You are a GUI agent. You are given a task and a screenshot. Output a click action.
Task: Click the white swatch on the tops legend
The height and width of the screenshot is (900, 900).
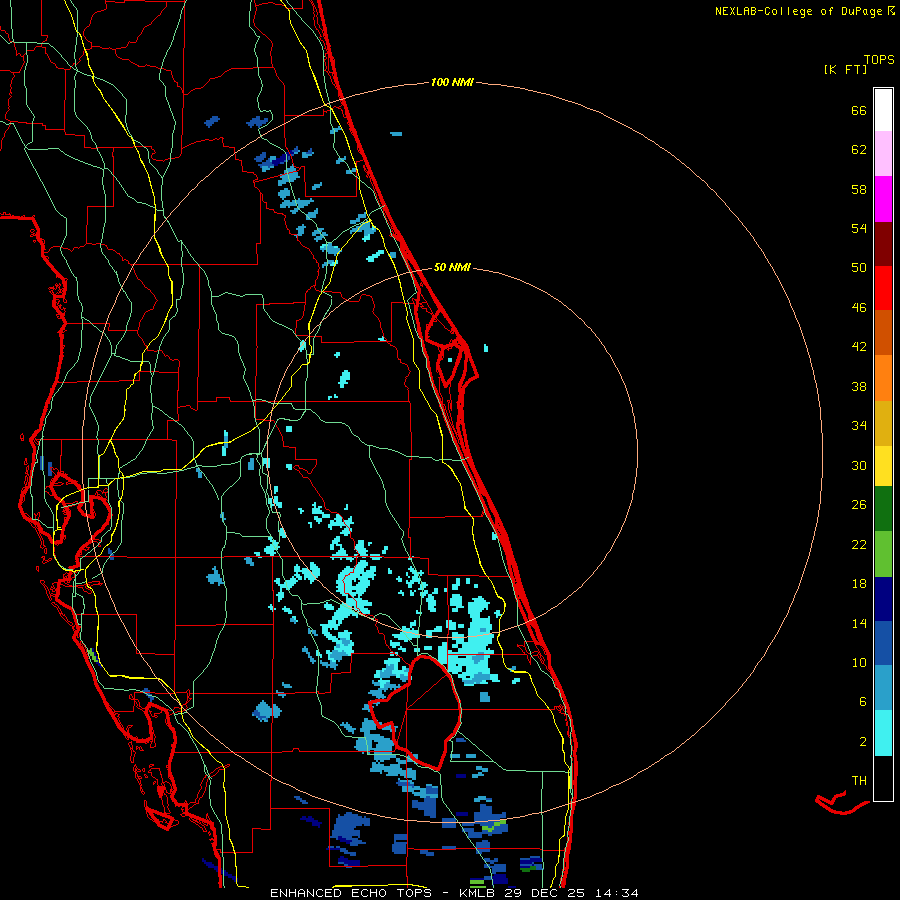(883, 110)
